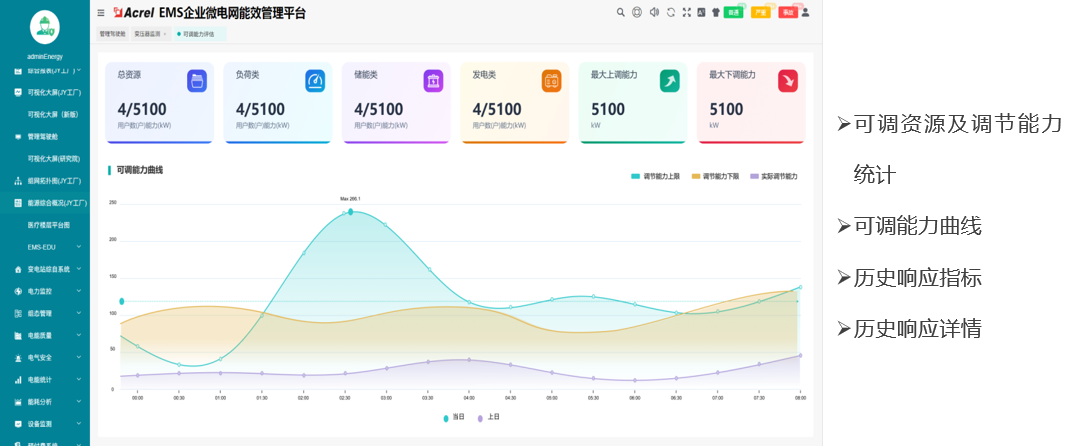Click the language translate icon
1073x447 pixels.
coord(701,13)
